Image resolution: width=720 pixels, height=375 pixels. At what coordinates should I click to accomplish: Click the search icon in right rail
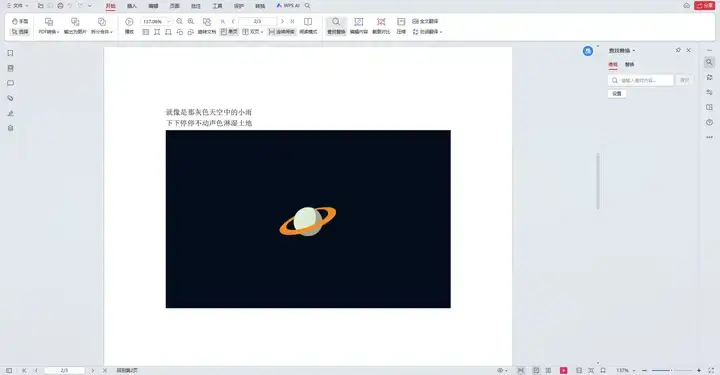tap(709, 62)
